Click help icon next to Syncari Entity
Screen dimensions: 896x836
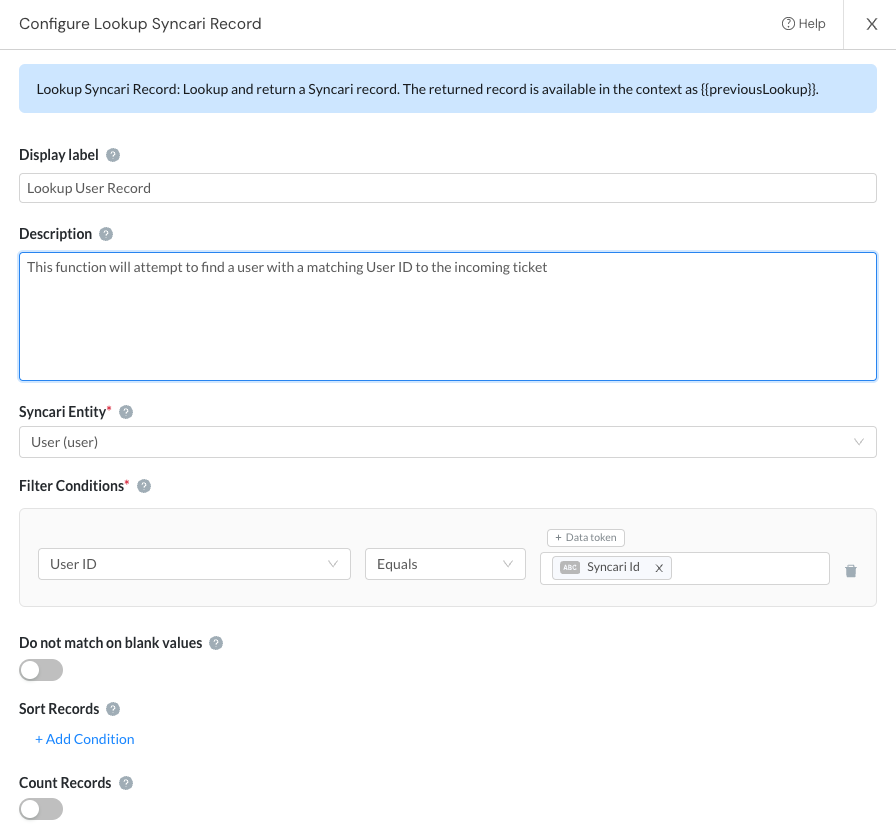click(x=126, y=412)
